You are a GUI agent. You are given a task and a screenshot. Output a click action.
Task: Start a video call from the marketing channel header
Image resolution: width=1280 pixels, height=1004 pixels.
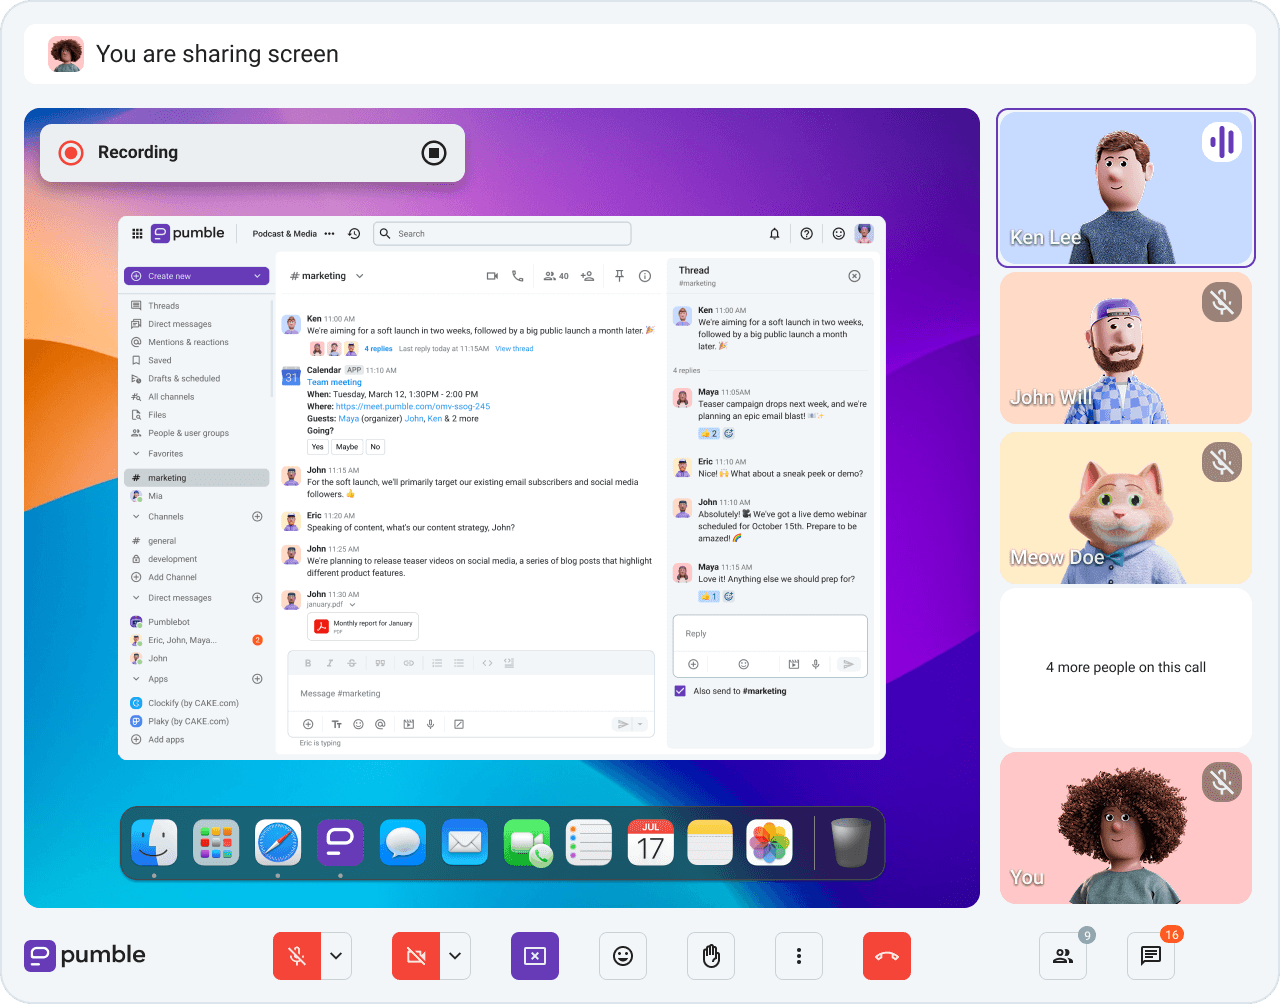pos(491,275)
